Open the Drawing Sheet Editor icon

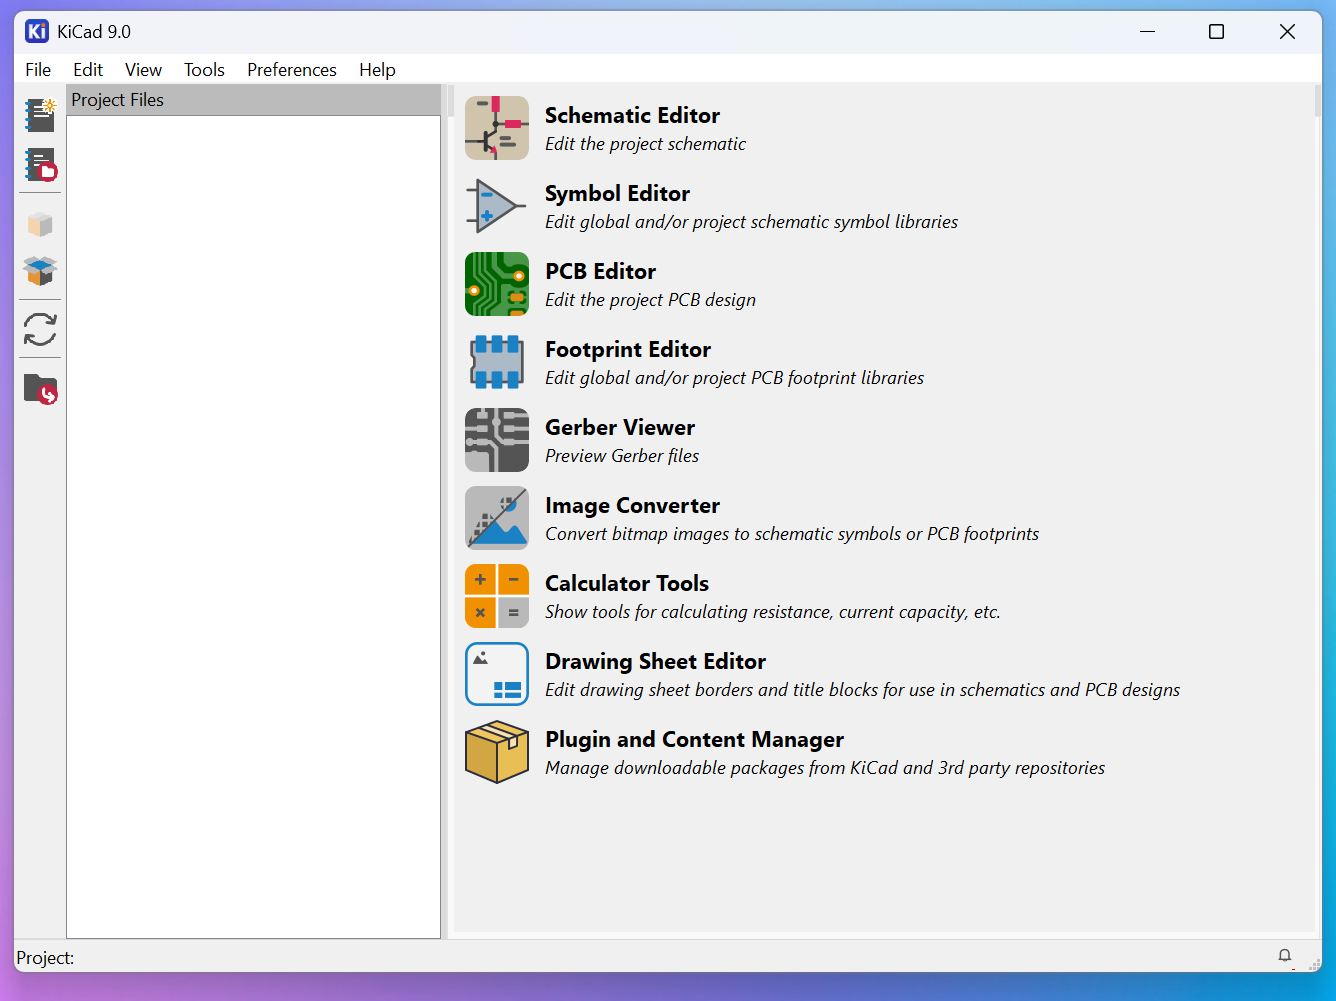pos(497,674)
